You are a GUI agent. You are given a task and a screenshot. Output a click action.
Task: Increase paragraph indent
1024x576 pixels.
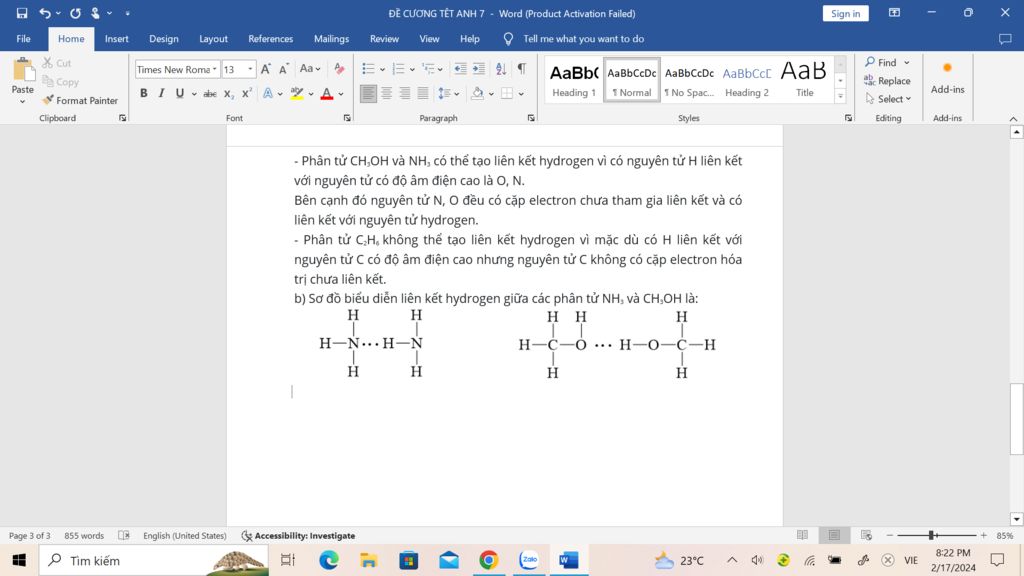[x=479, y=69]
